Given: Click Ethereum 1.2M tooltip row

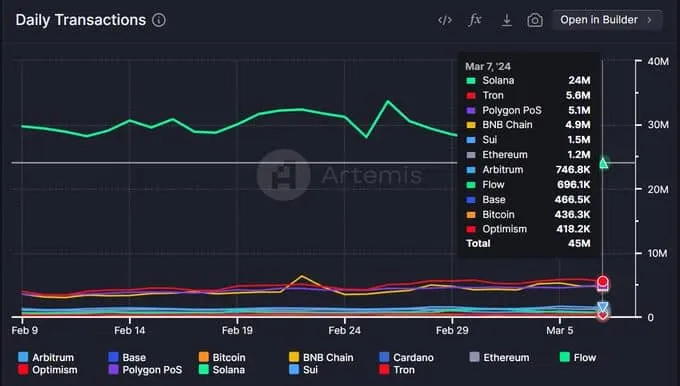Looking at the screenshot, I should click(528, 155).
